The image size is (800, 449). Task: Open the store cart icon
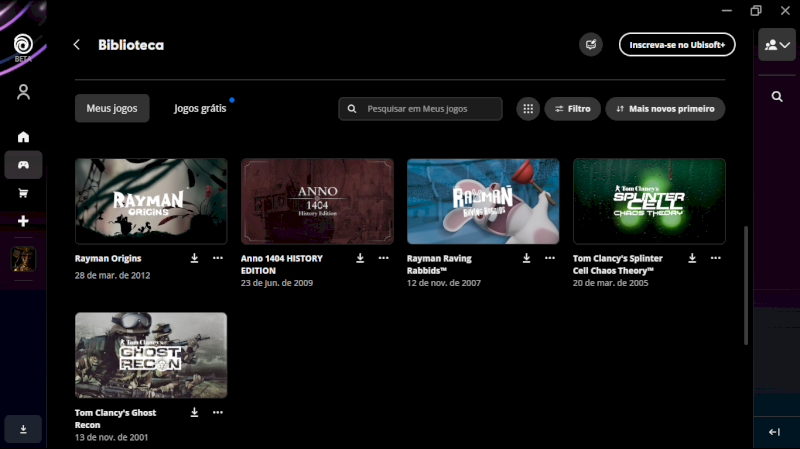pyautogui.click(x=23, y=193)
